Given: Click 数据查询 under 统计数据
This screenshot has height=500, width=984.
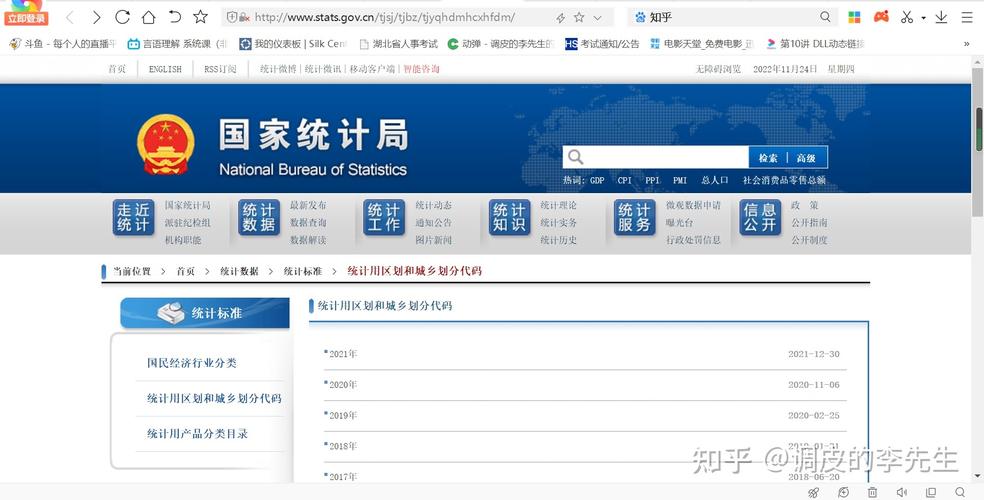Looking at the screenshot, I should (x=308, y=223).
